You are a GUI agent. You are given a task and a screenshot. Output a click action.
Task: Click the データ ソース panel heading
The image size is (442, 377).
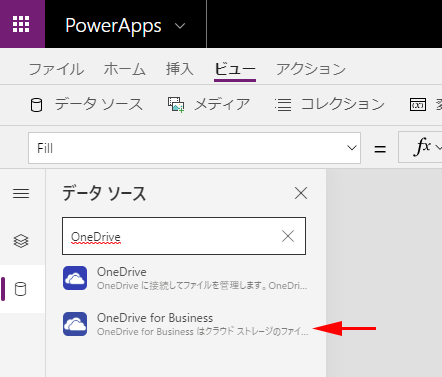click(x=104, y=193)
